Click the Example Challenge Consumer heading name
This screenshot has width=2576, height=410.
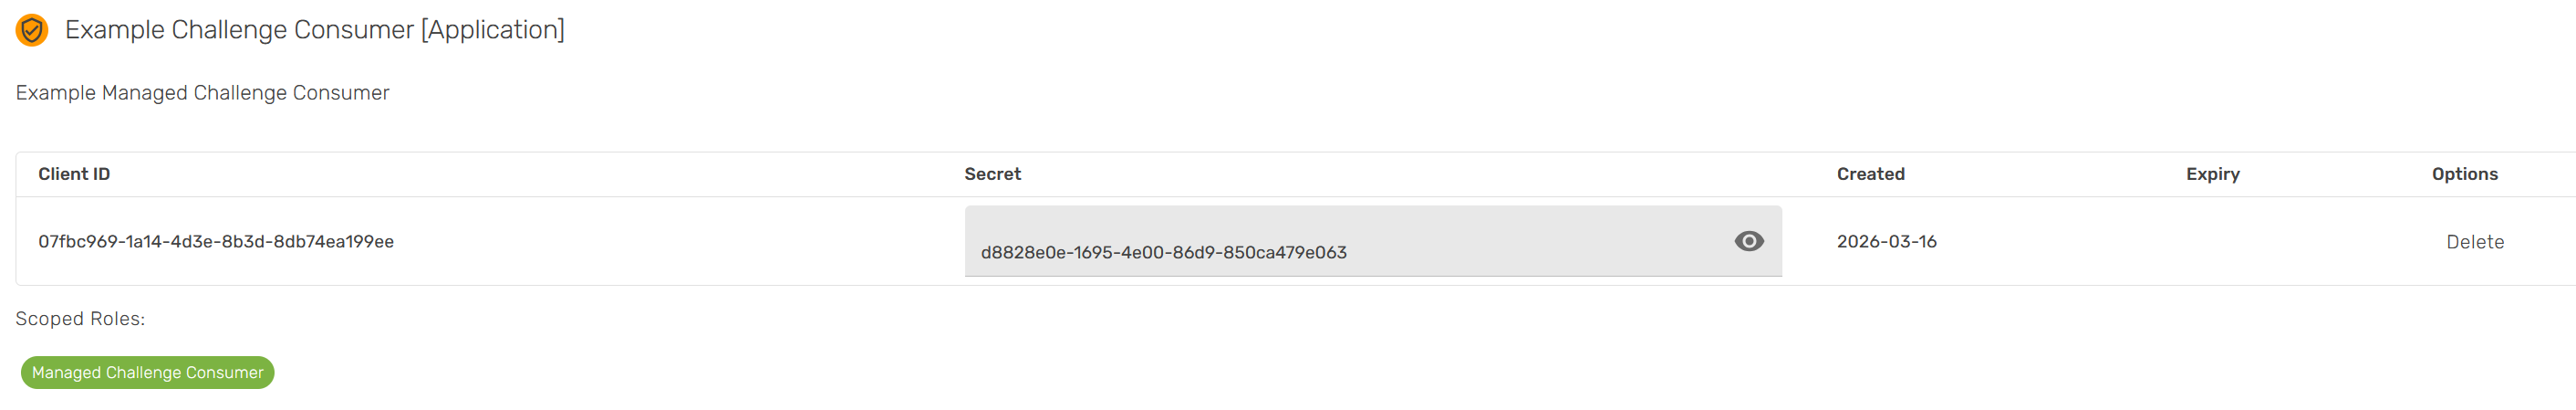[239, 30]
